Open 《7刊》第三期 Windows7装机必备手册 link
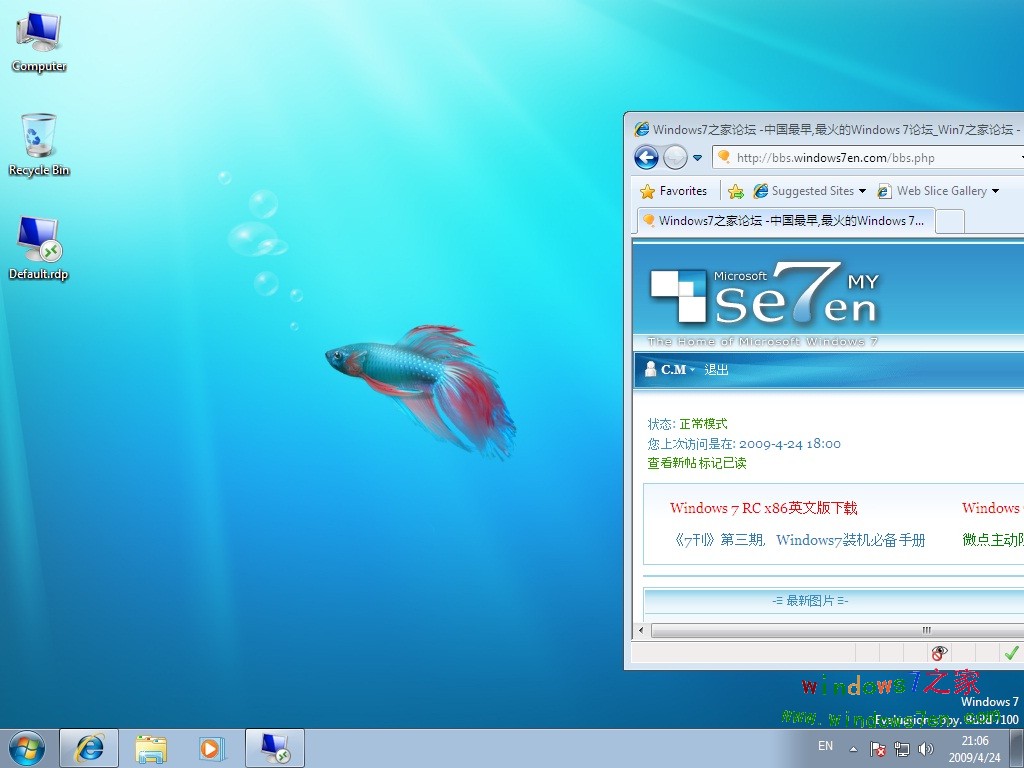This screenshot has width=1024, height=768. click(799, 540)
